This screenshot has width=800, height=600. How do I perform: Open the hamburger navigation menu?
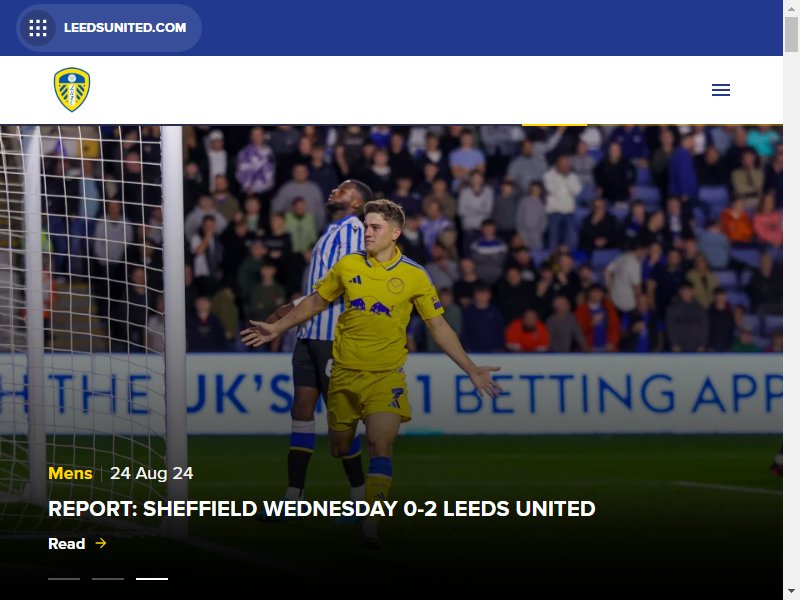tap(720, 90)
